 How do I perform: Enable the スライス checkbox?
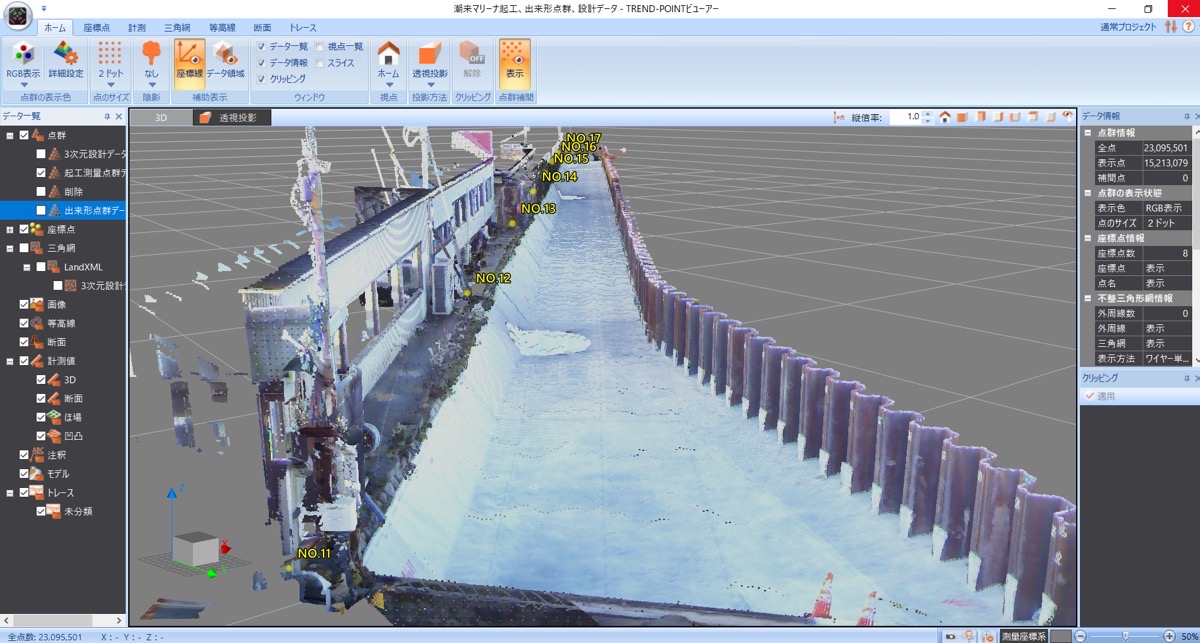(x=320, y=63)
